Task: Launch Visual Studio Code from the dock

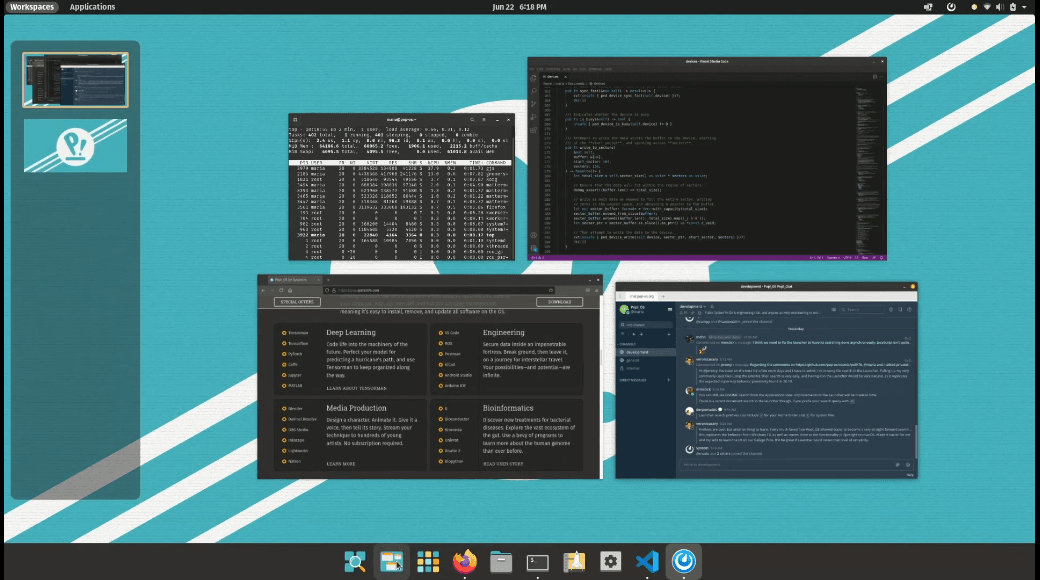Action: tap(647, 561)
